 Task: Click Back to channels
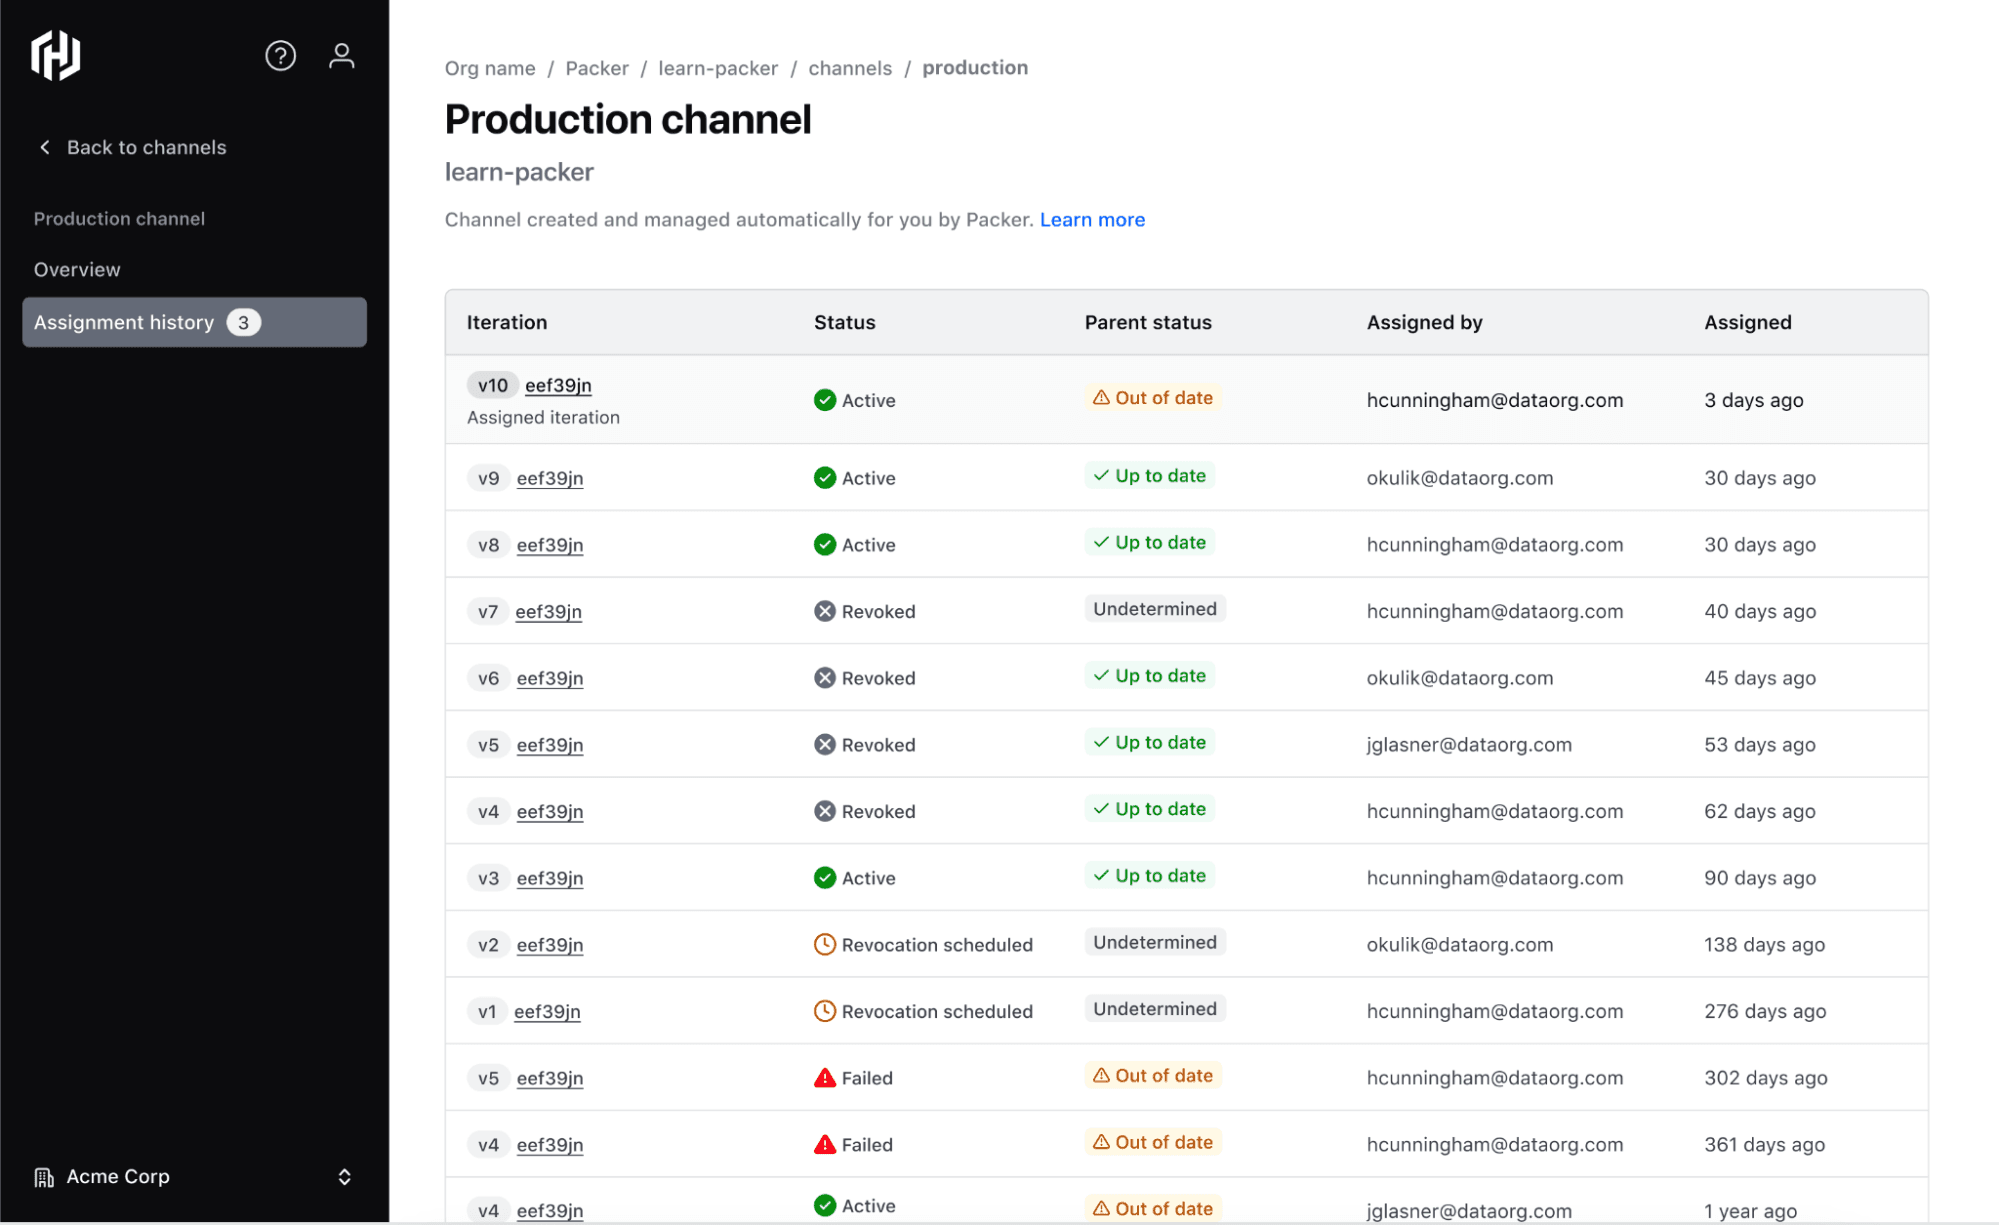(146, 147)
